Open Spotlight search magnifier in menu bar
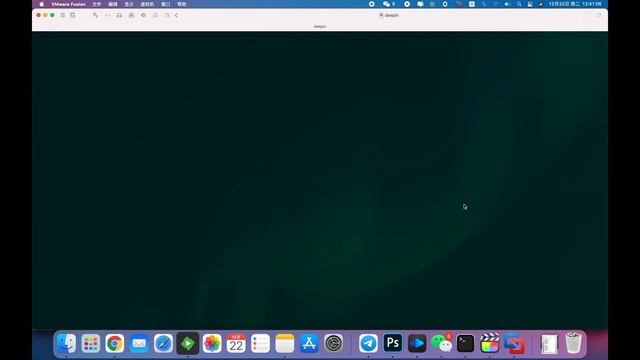Screen dimensions: 640x360 tap(519, 4)
